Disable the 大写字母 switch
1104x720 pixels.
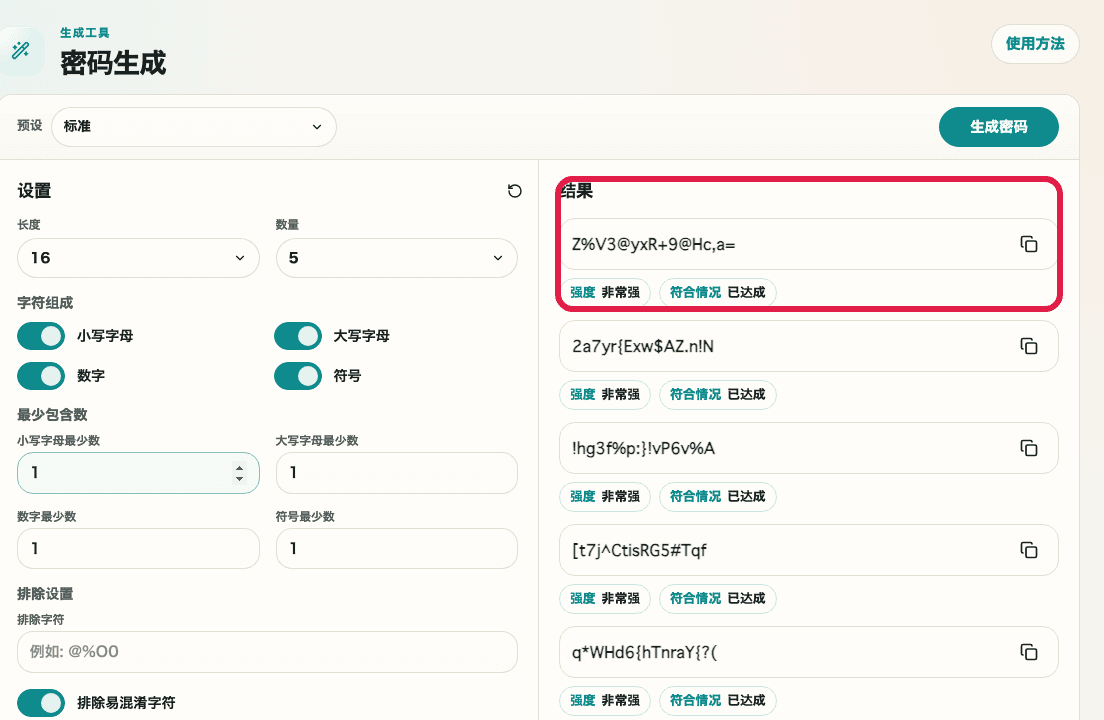coord(298,336)
